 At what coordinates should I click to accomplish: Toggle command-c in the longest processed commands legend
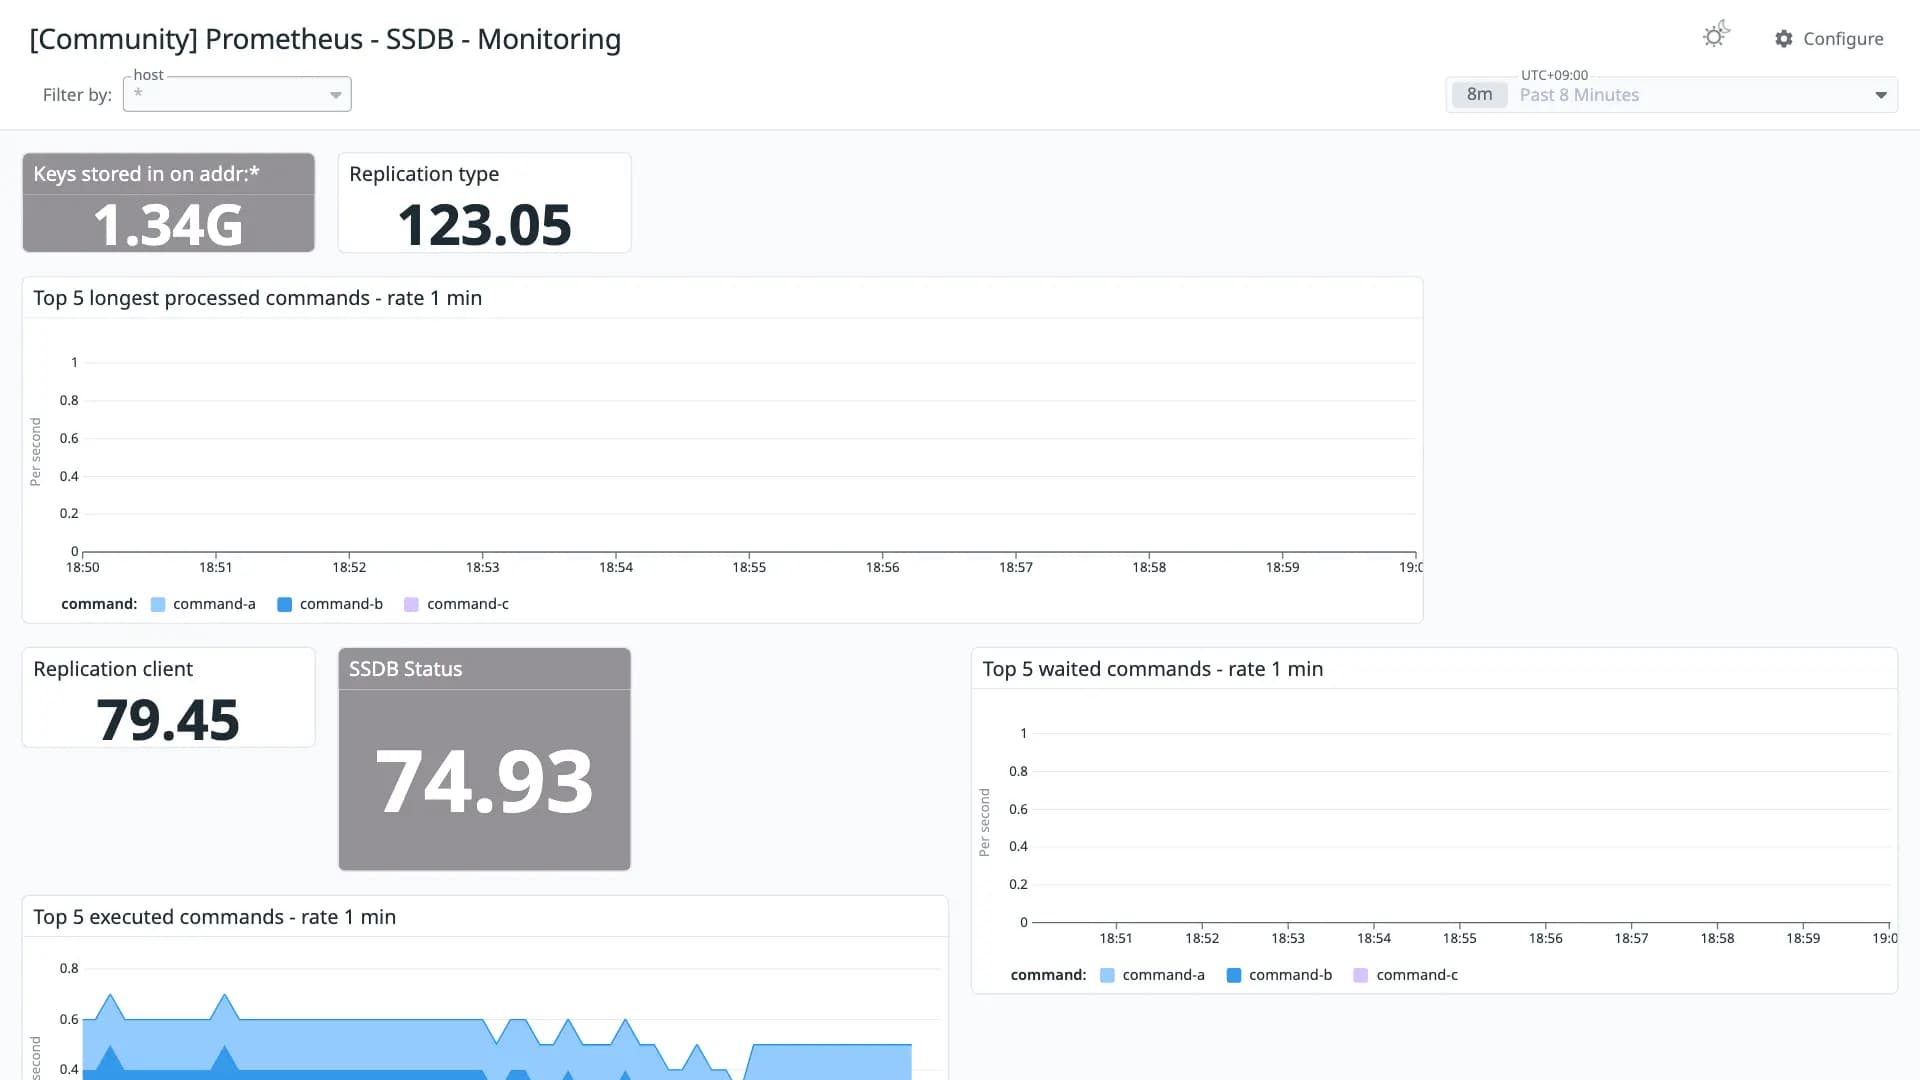tap(457, 604)
